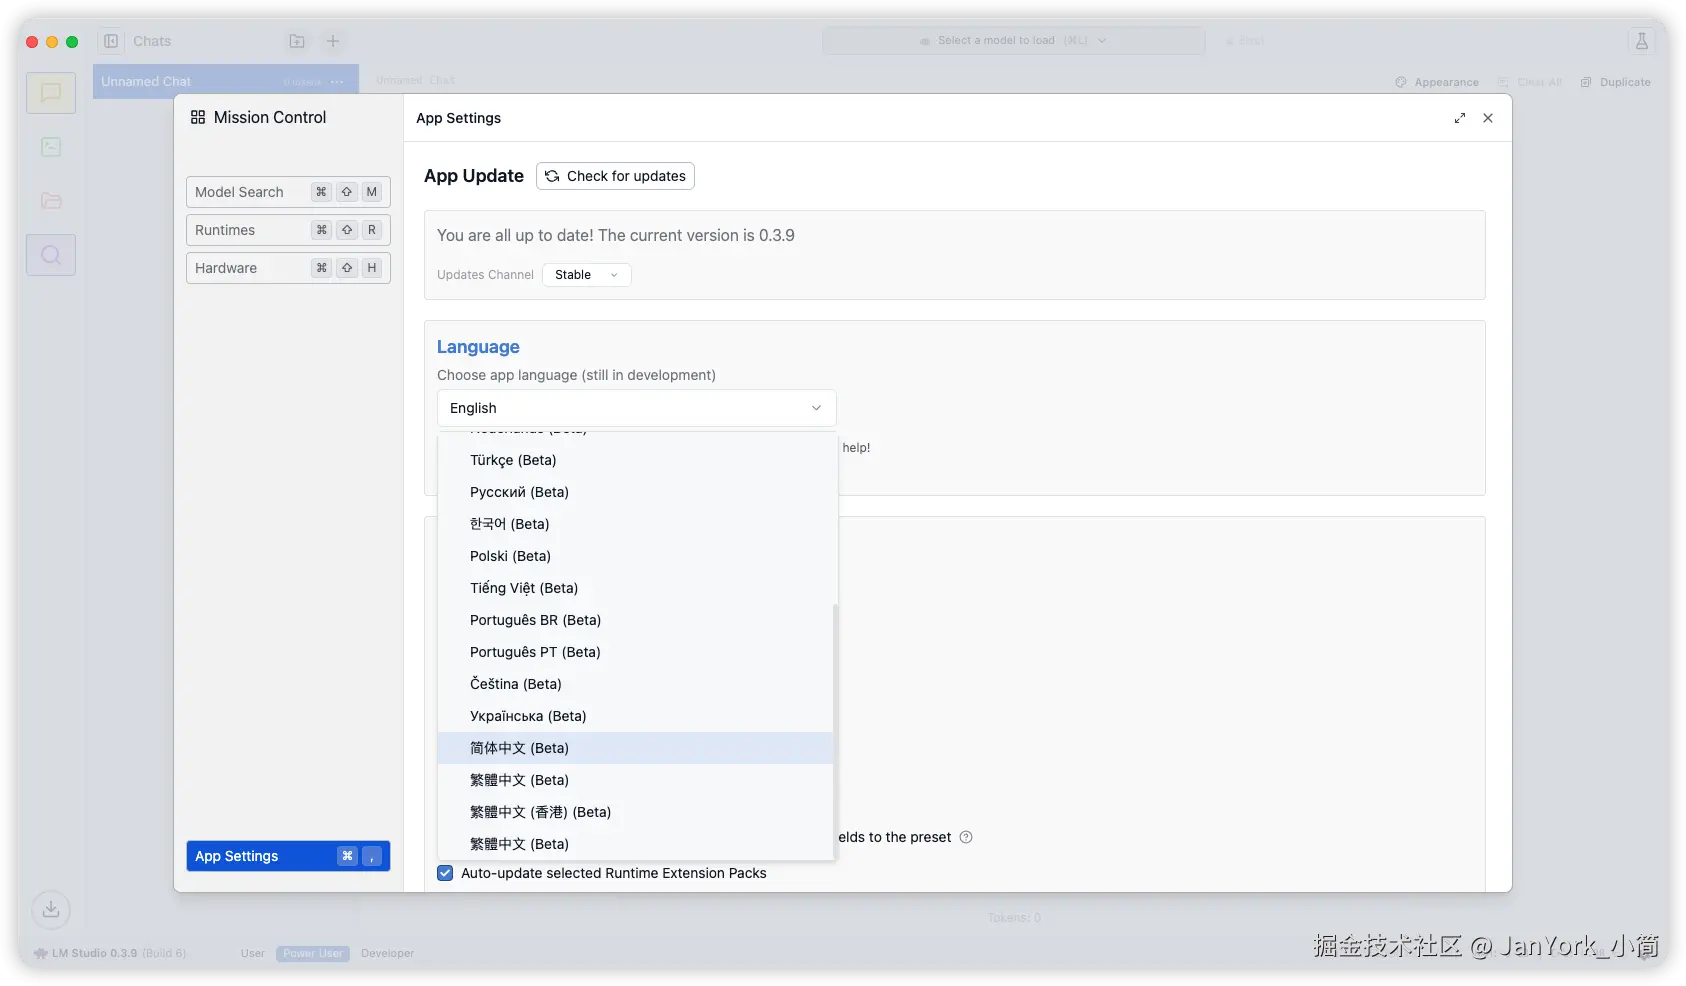The image size is (1686, 986).
Task: Expand the settings dialog to fullscreen
Action: pos(1460,118)
